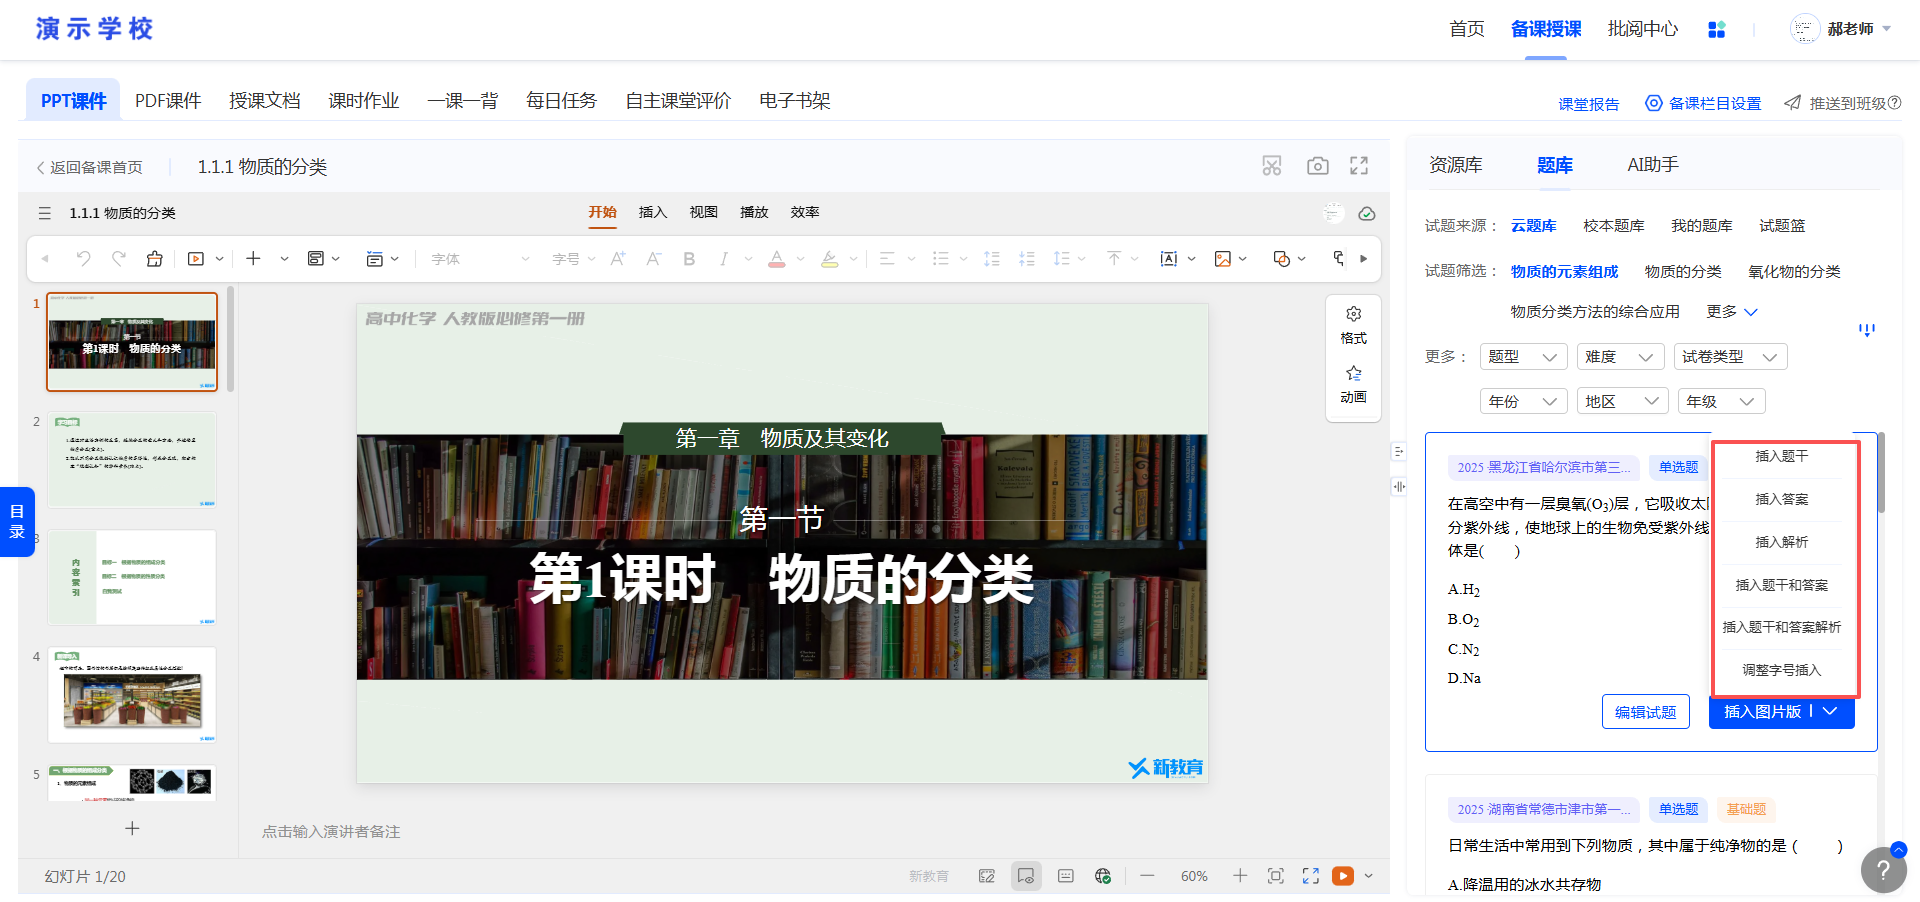Click the fit-slide-to-window icon

coord(1275,876)
